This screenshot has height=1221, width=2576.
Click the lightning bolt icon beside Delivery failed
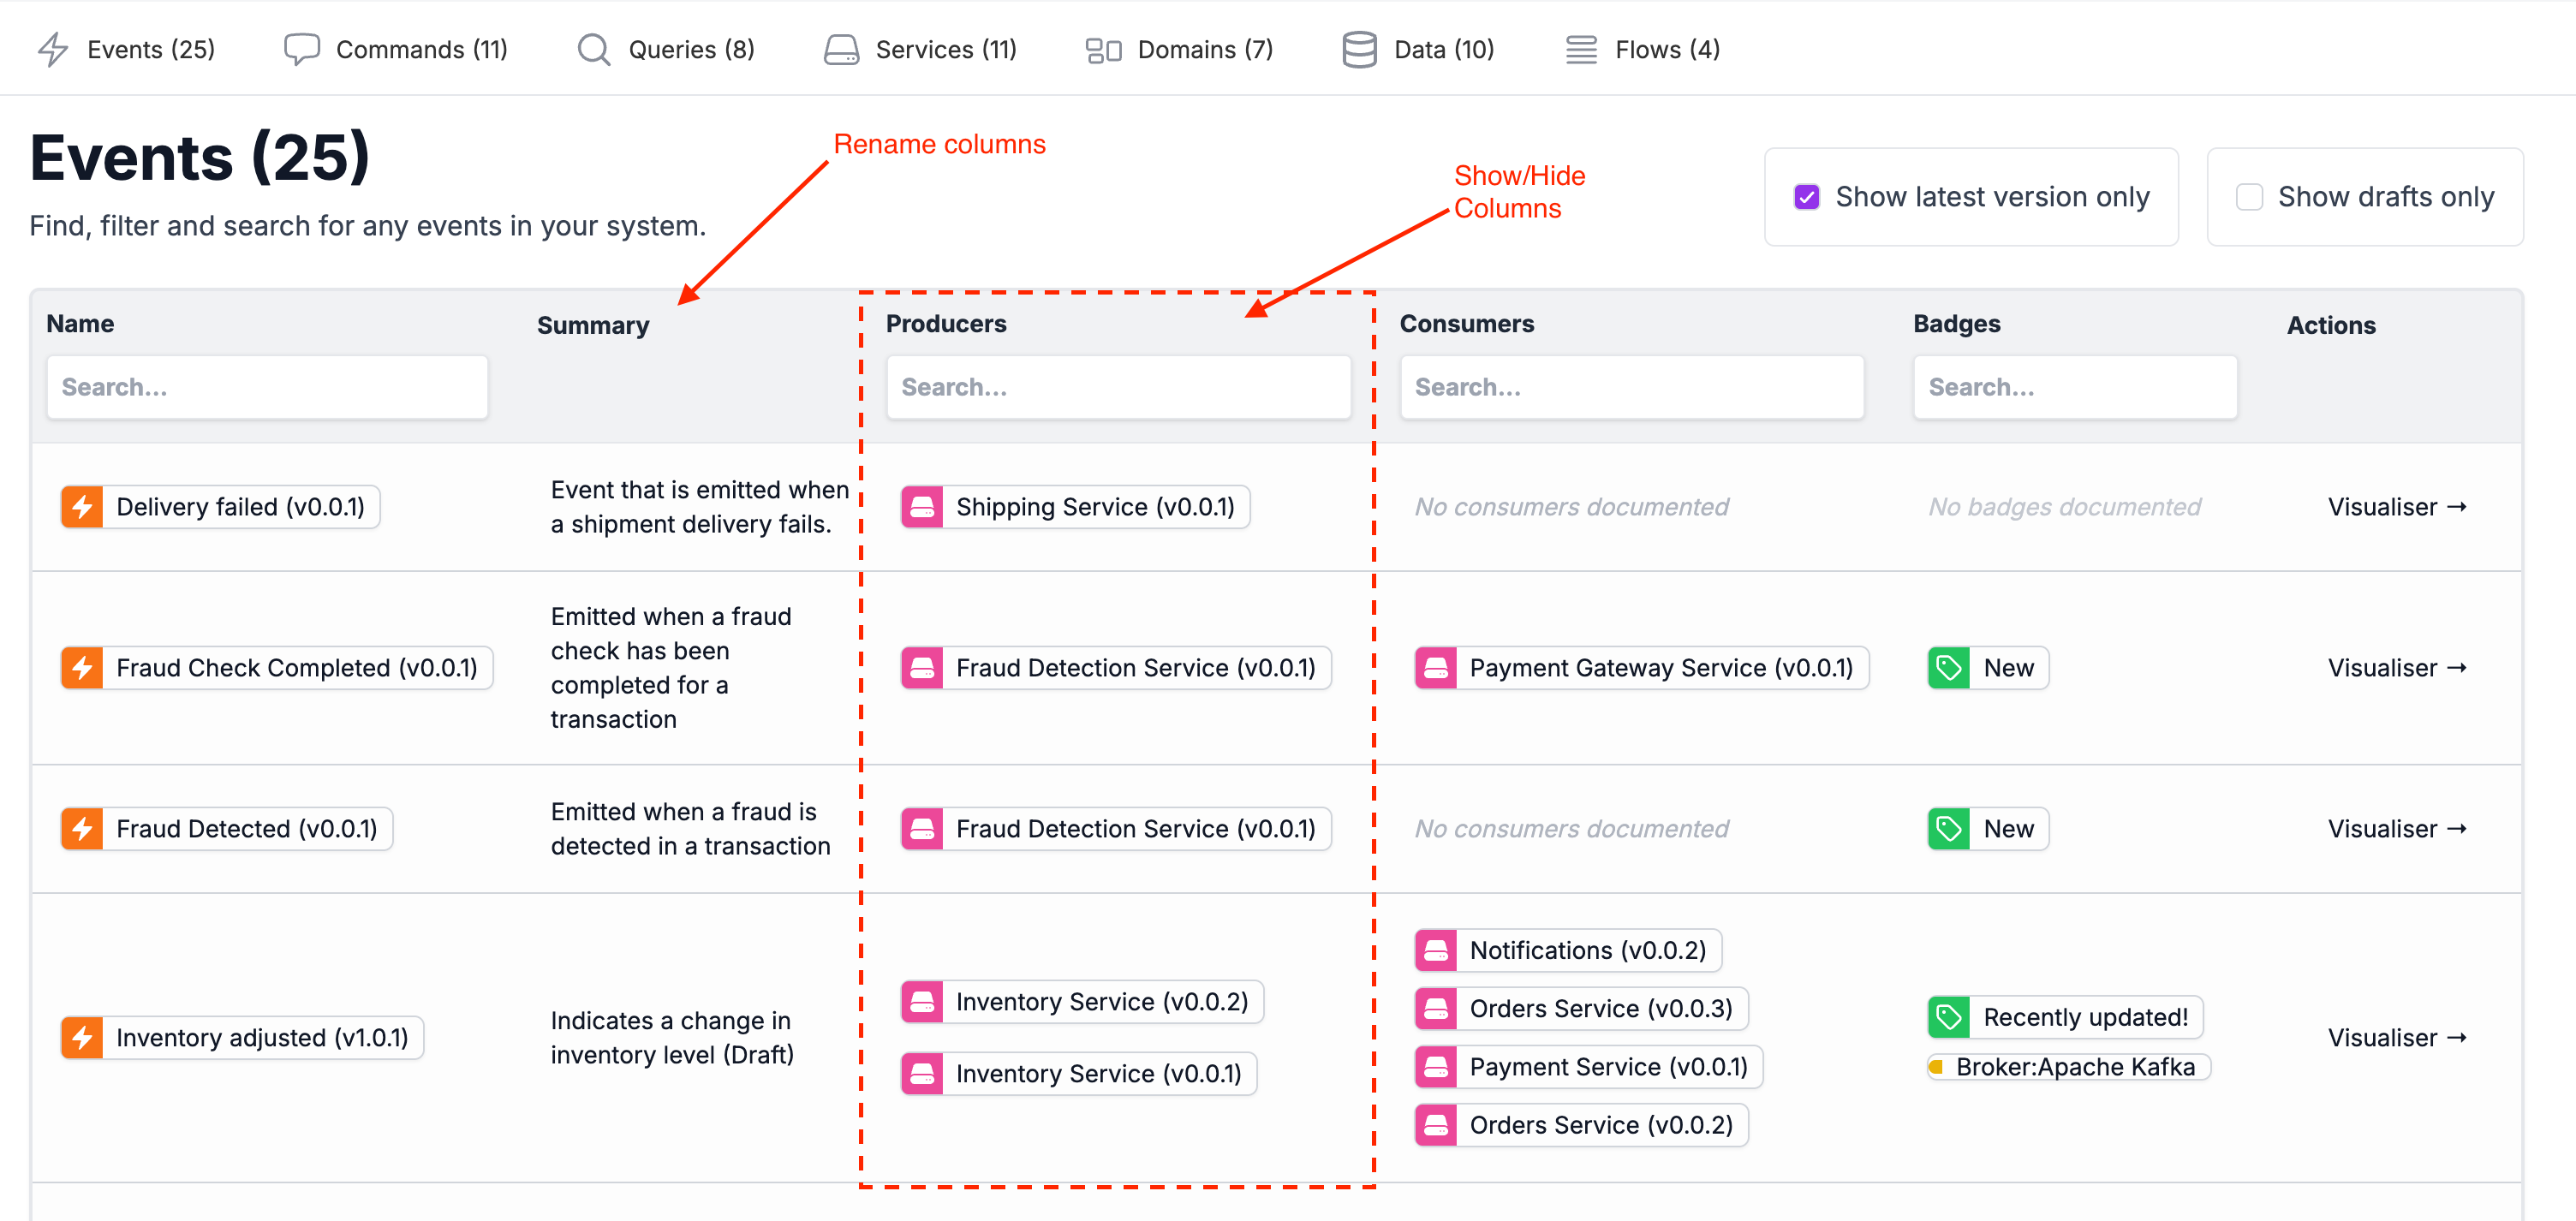tap(82, 507)
